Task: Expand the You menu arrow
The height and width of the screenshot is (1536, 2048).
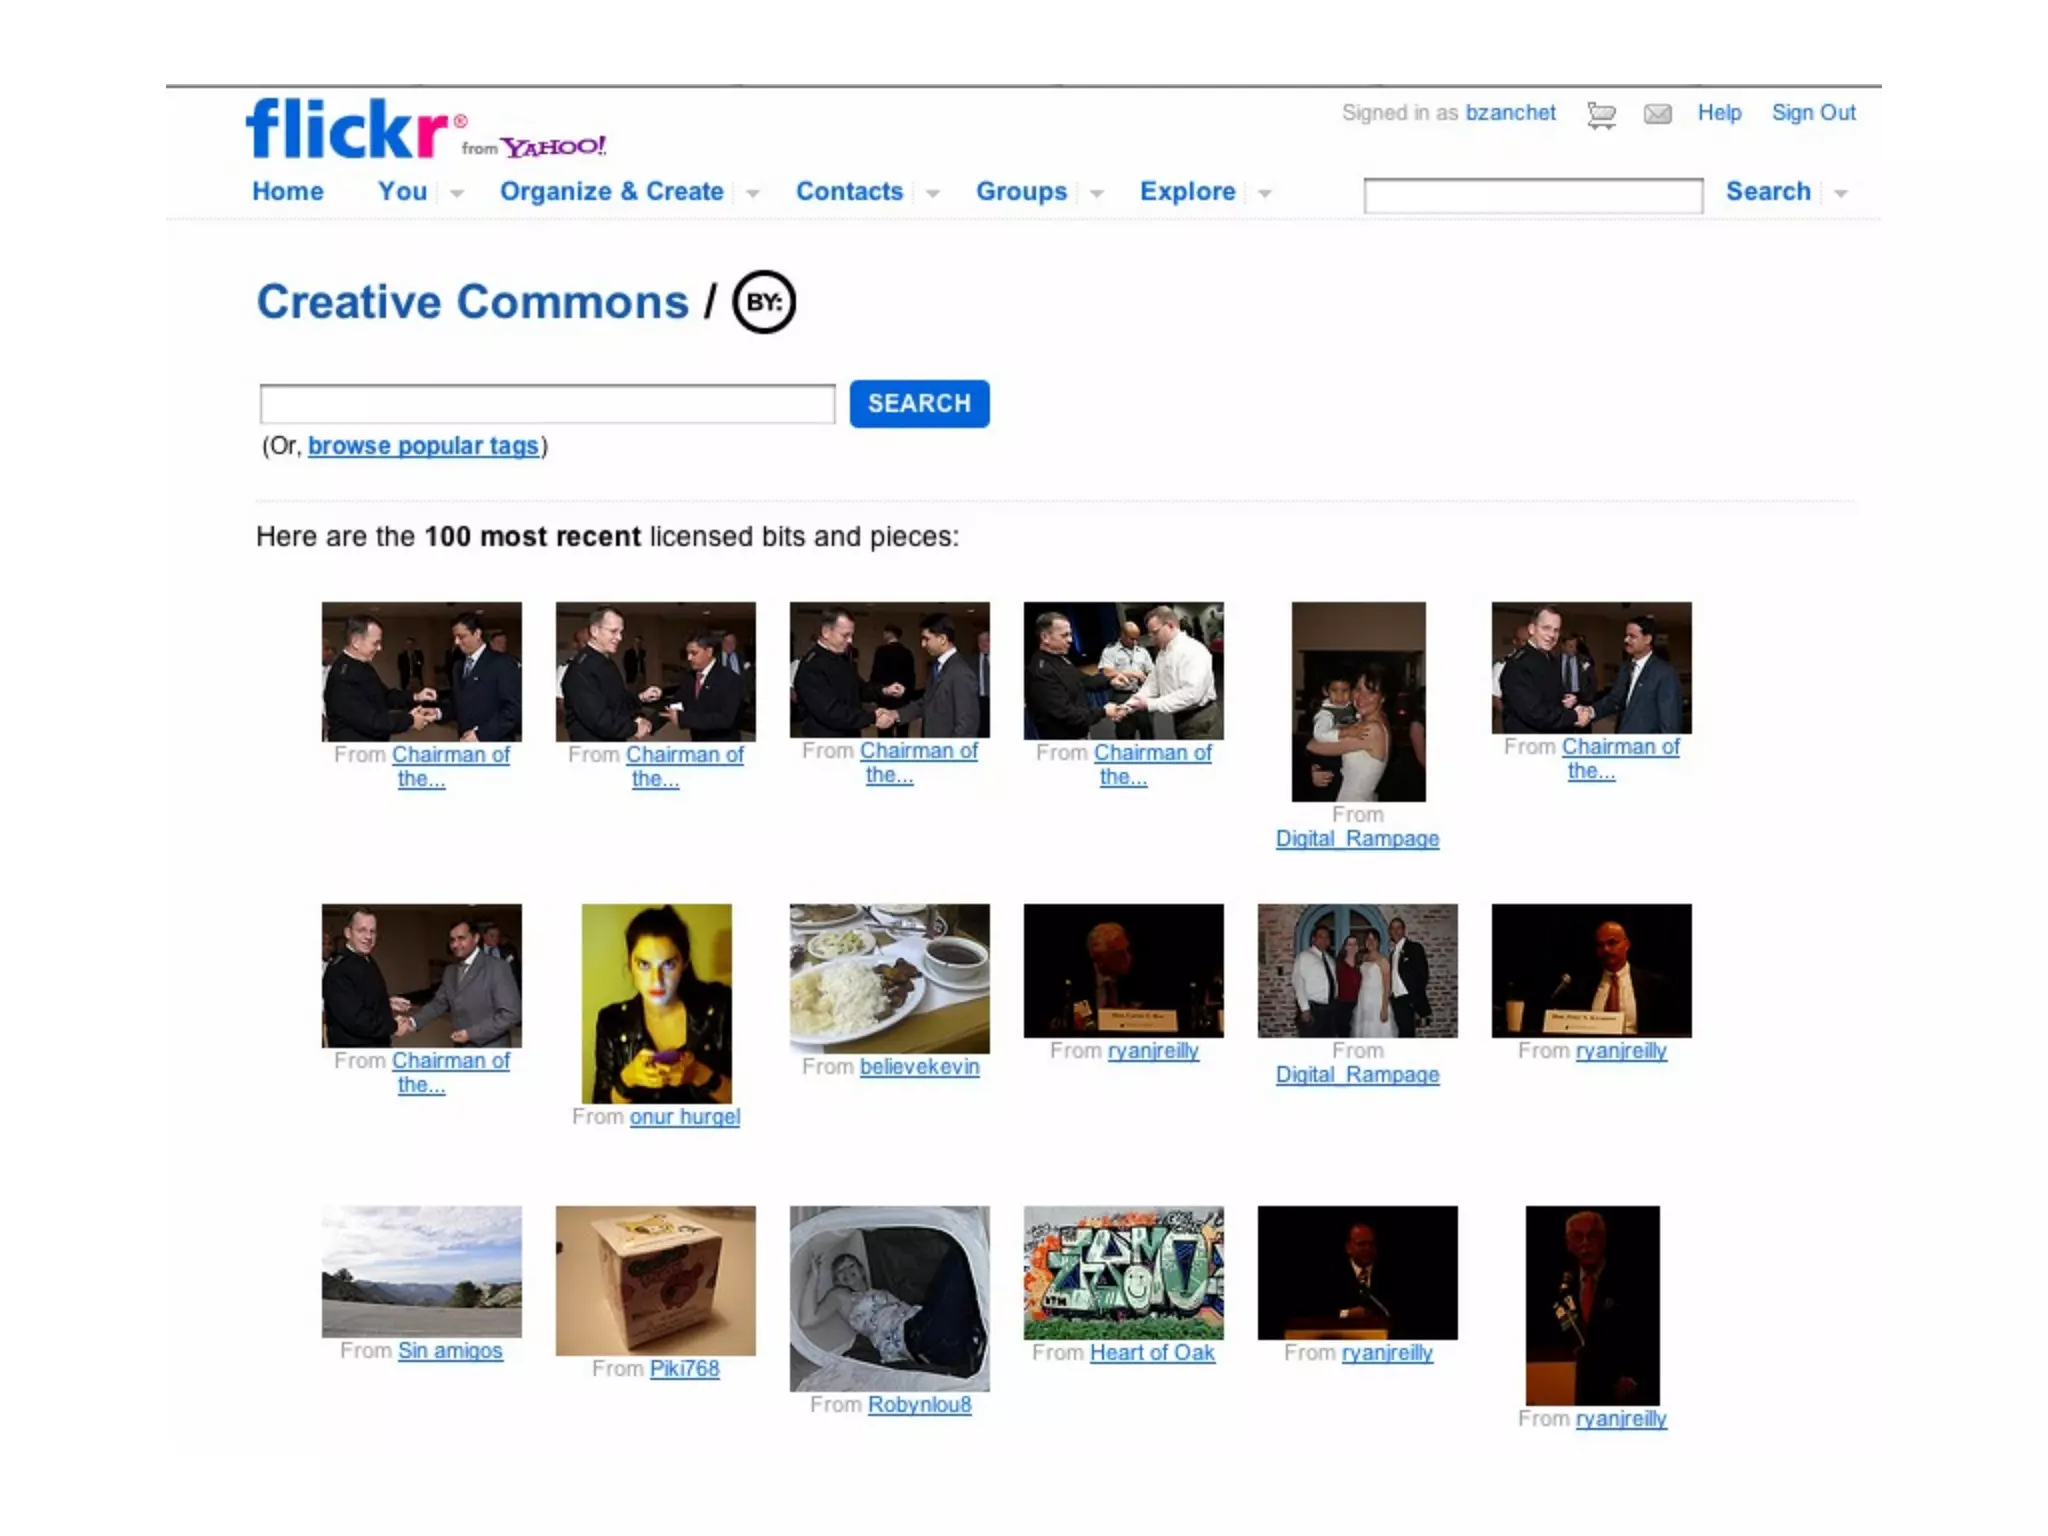Action: point(457,193)
